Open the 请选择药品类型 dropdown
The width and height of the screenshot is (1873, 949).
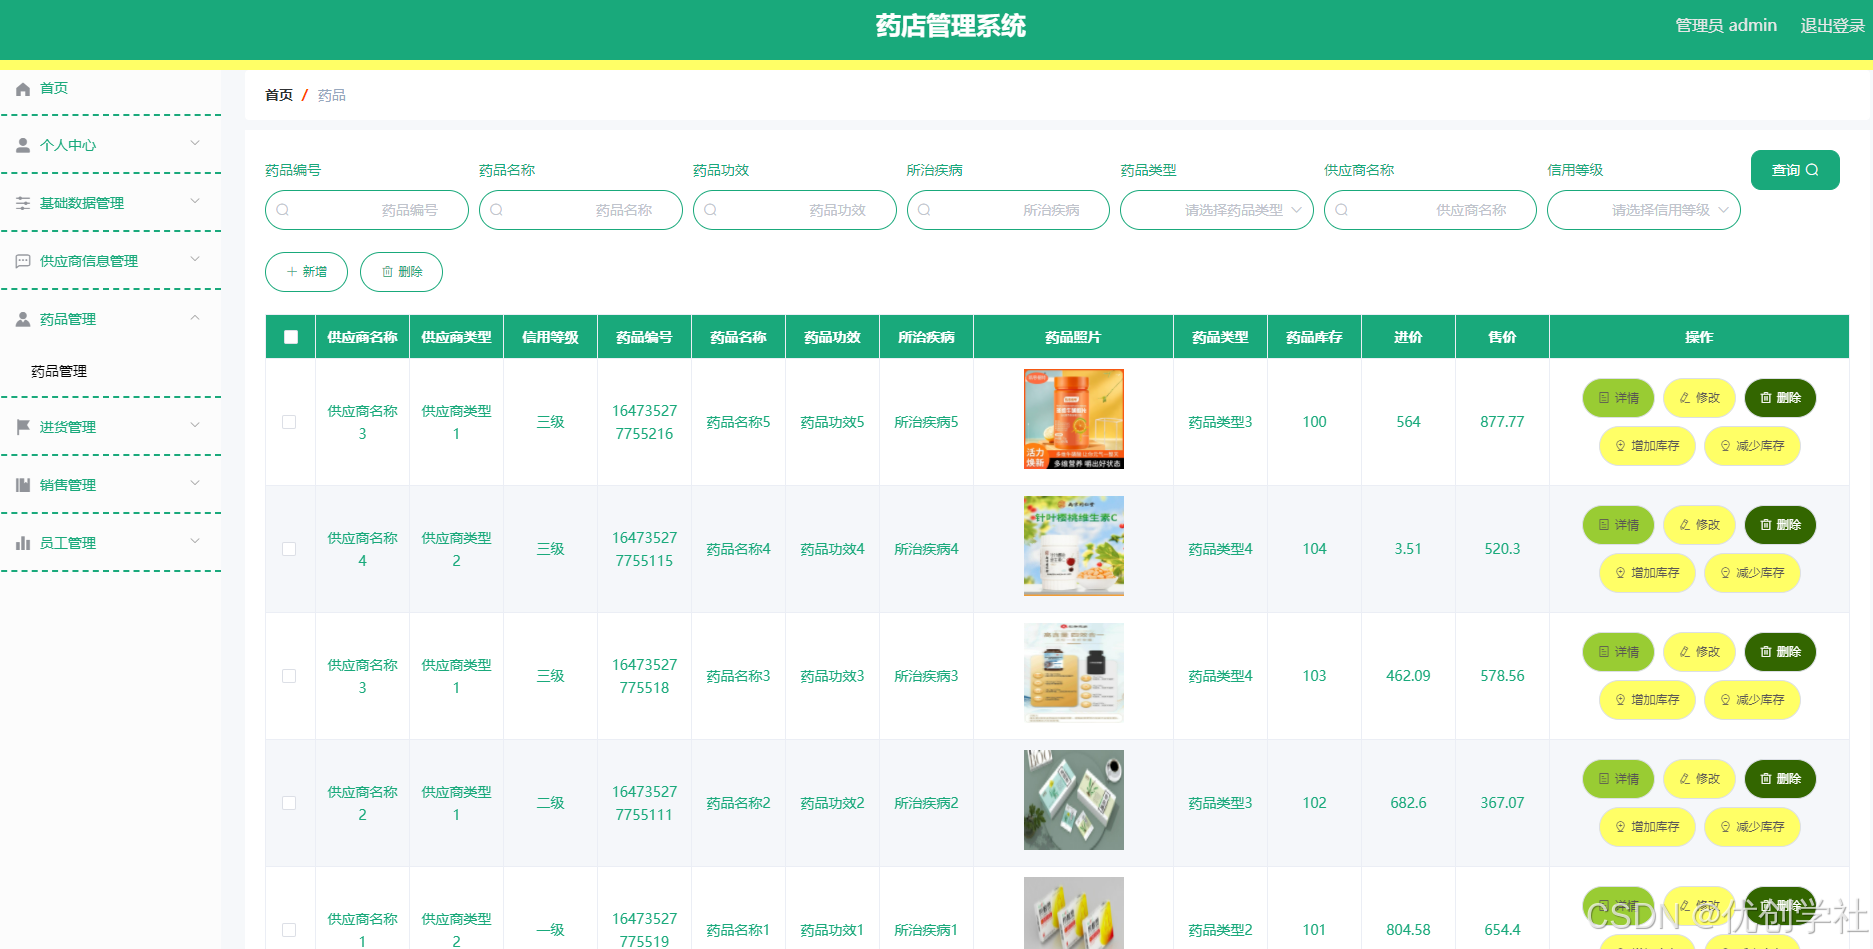click(x=1216, y=210)
